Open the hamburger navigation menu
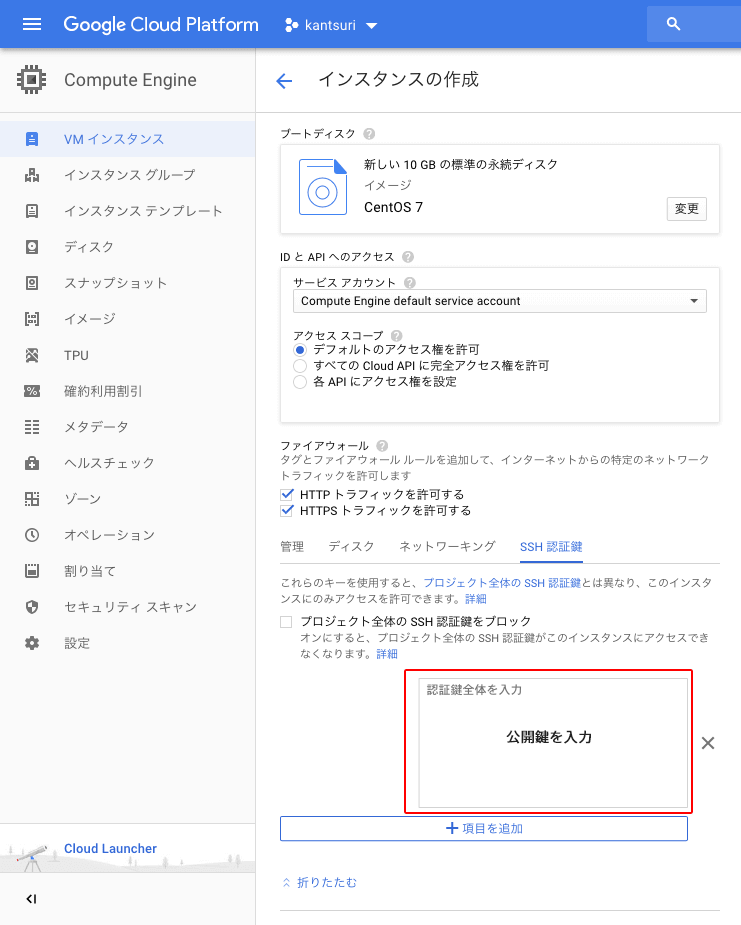The width and height of the screenshot is (741, 925). pyautogui.click(x=32, y=24)
